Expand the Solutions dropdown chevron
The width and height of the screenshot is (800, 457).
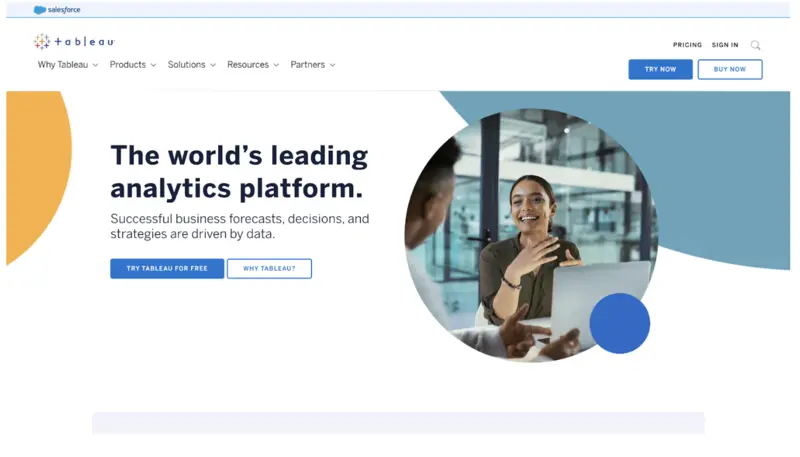(213, 65)
